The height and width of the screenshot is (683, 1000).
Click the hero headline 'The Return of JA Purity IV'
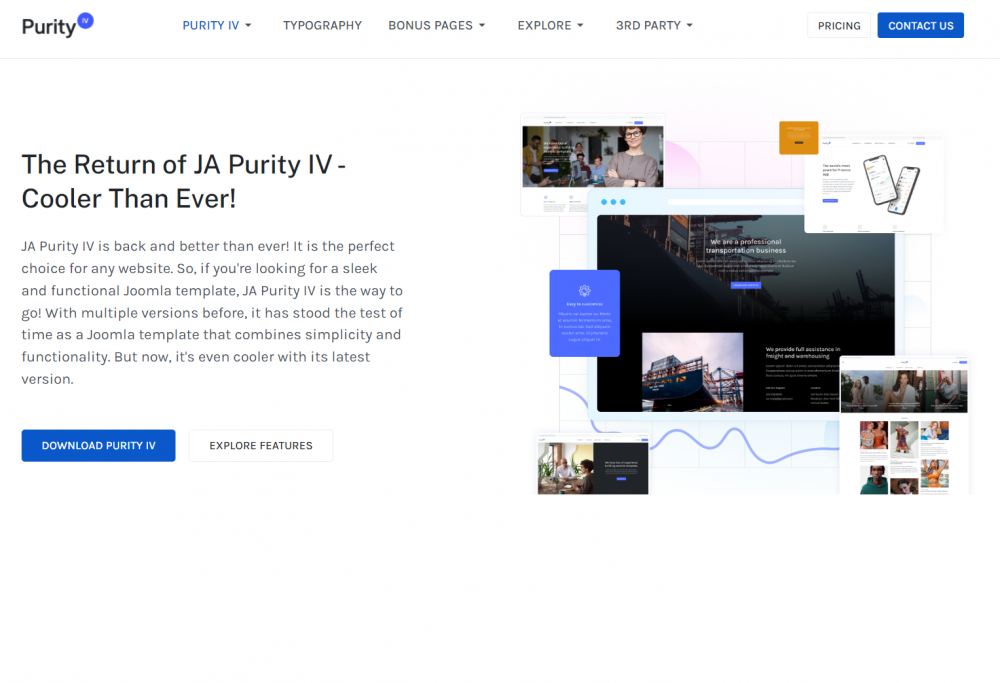pyautogui.click(x=184, y=181)
